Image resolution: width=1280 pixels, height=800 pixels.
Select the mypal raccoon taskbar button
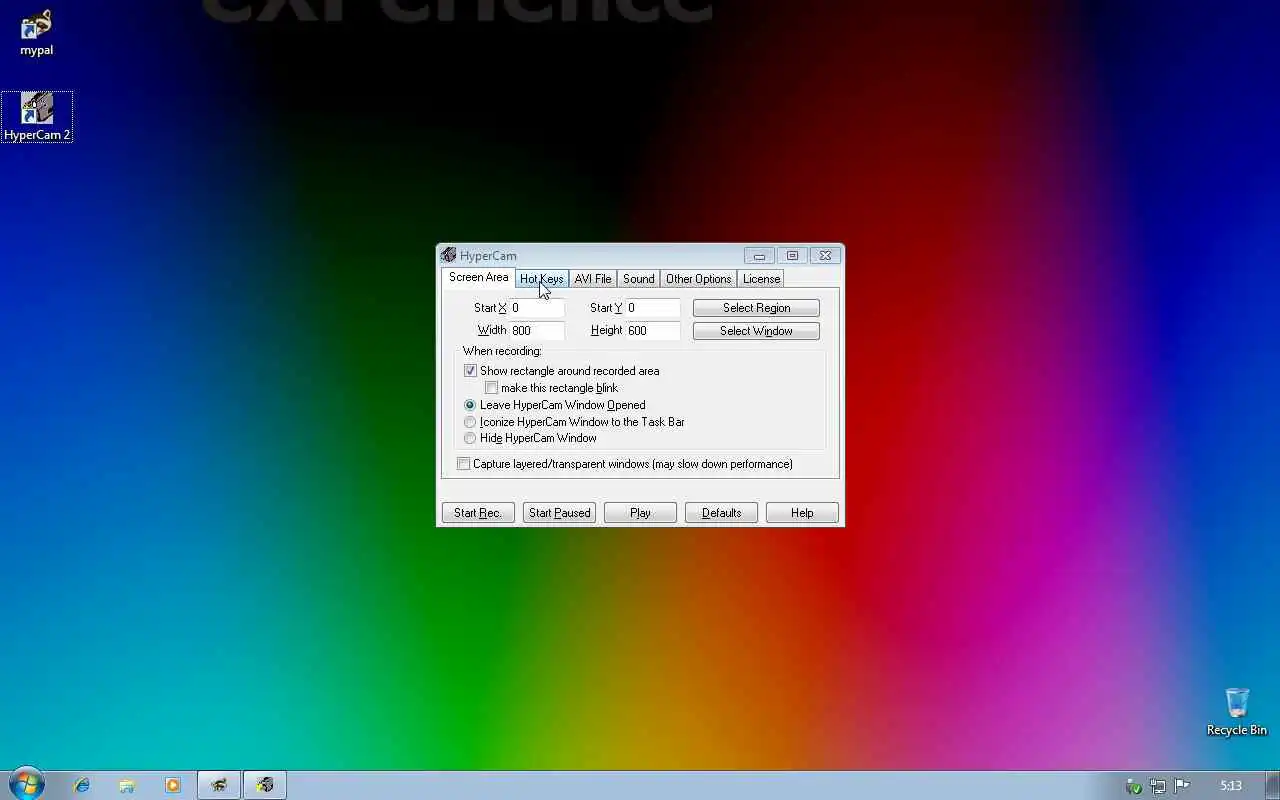[x=219, y=785]
